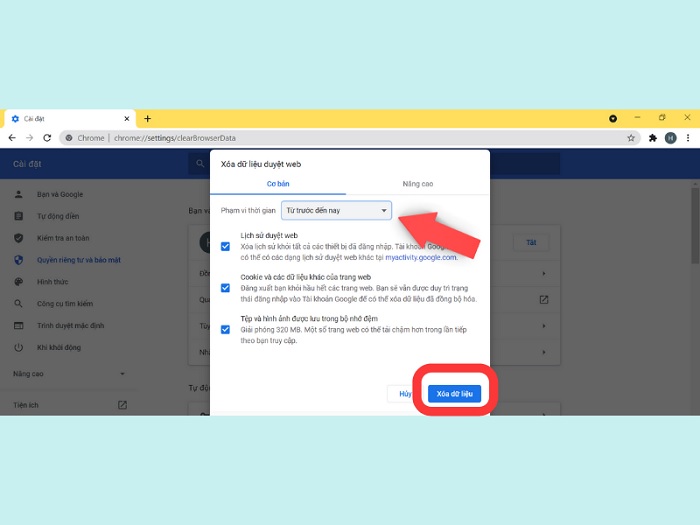
Task: Uncheck the 'Lịch sử duyệt web' checkbox
Action: tap(226, 246)
